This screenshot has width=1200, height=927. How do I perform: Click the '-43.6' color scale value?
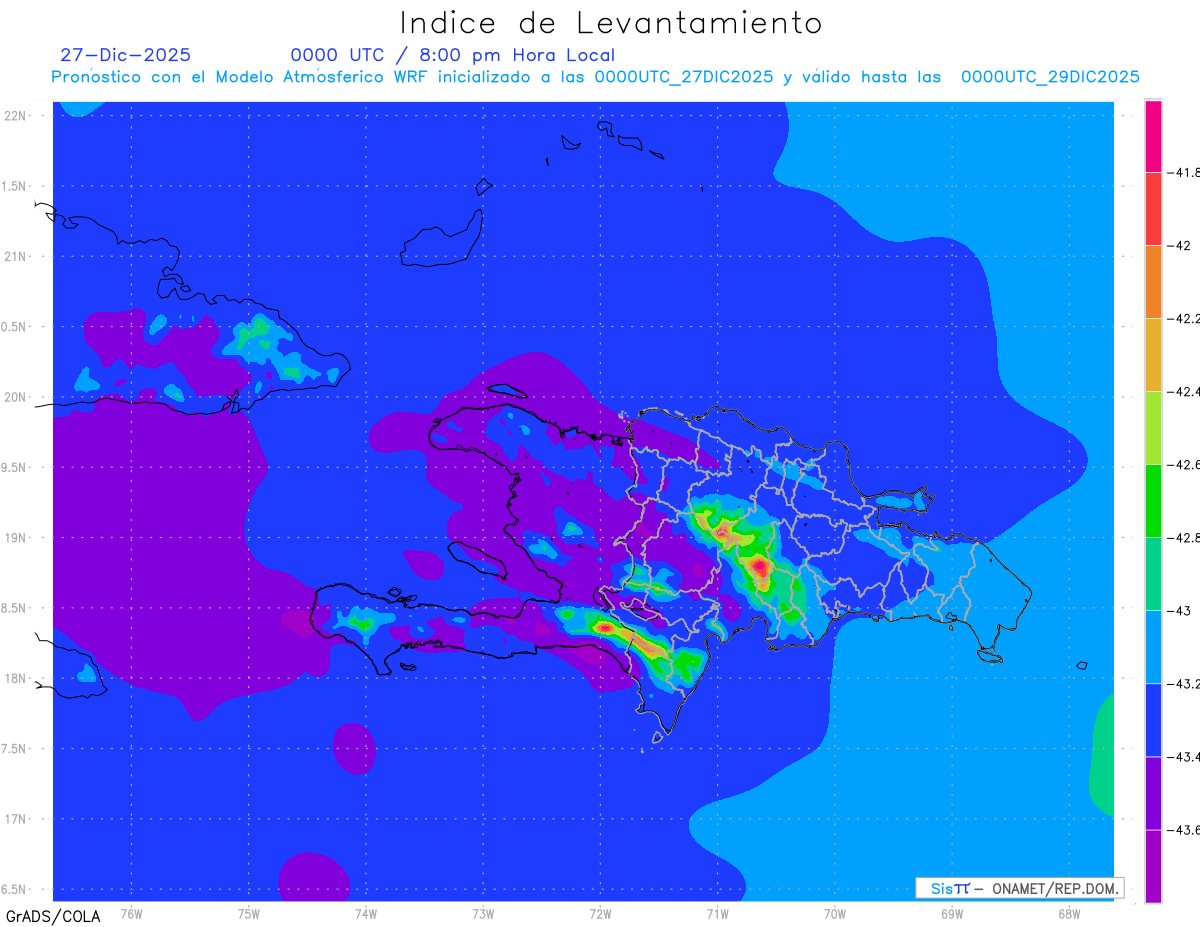pos(1186,829)
